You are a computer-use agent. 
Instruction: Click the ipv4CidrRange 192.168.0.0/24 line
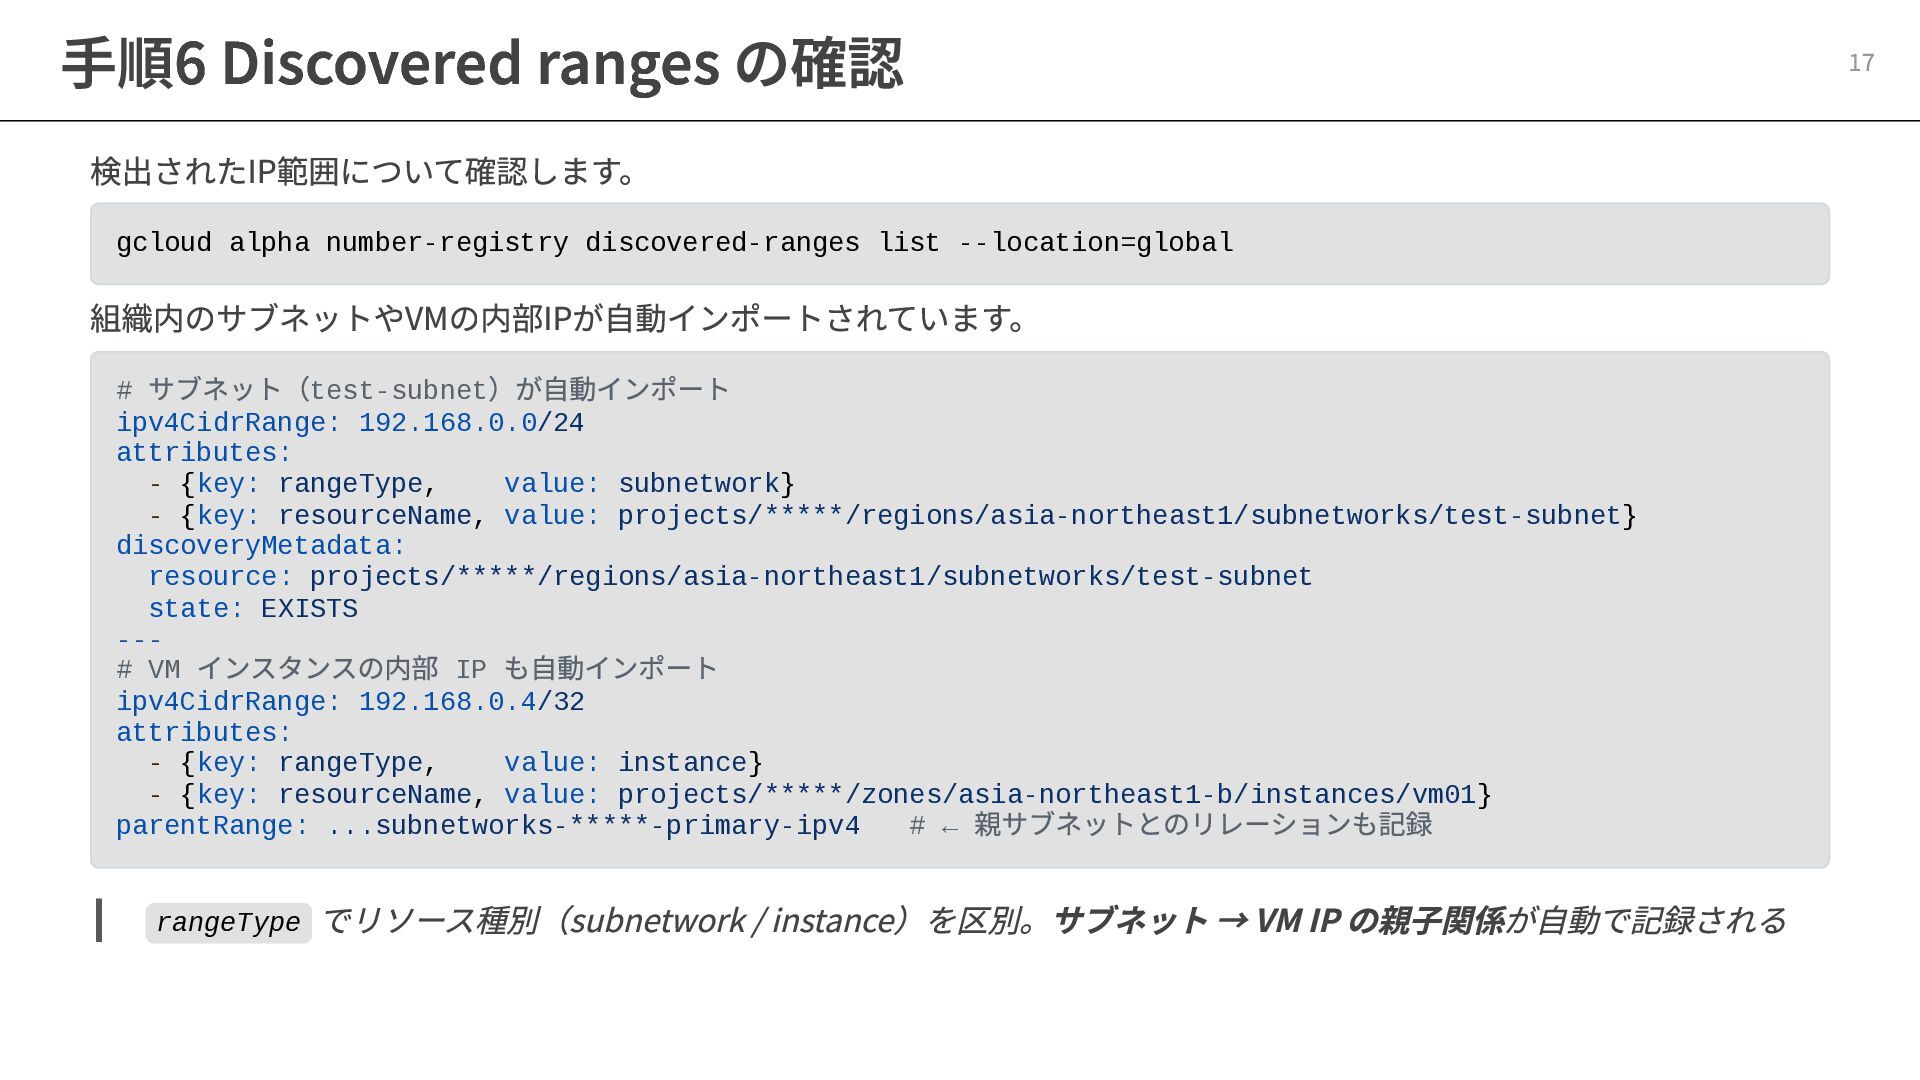point(350,423)
